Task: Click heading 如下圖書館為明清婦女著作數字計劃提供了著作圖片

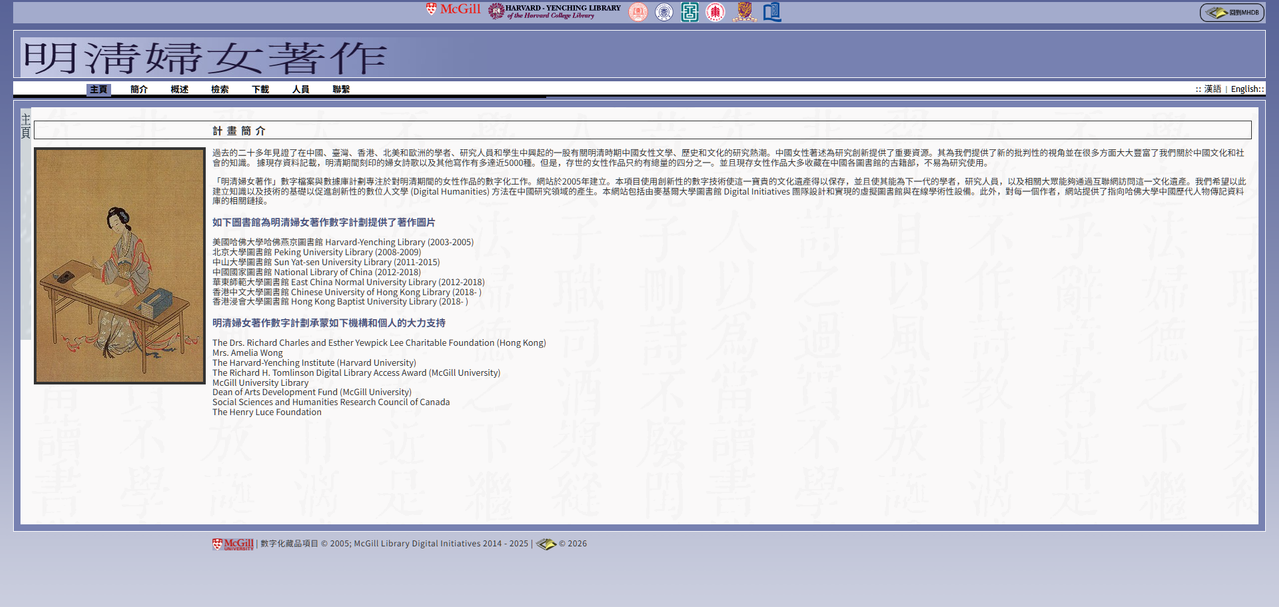Action: [x=324, y=222]
